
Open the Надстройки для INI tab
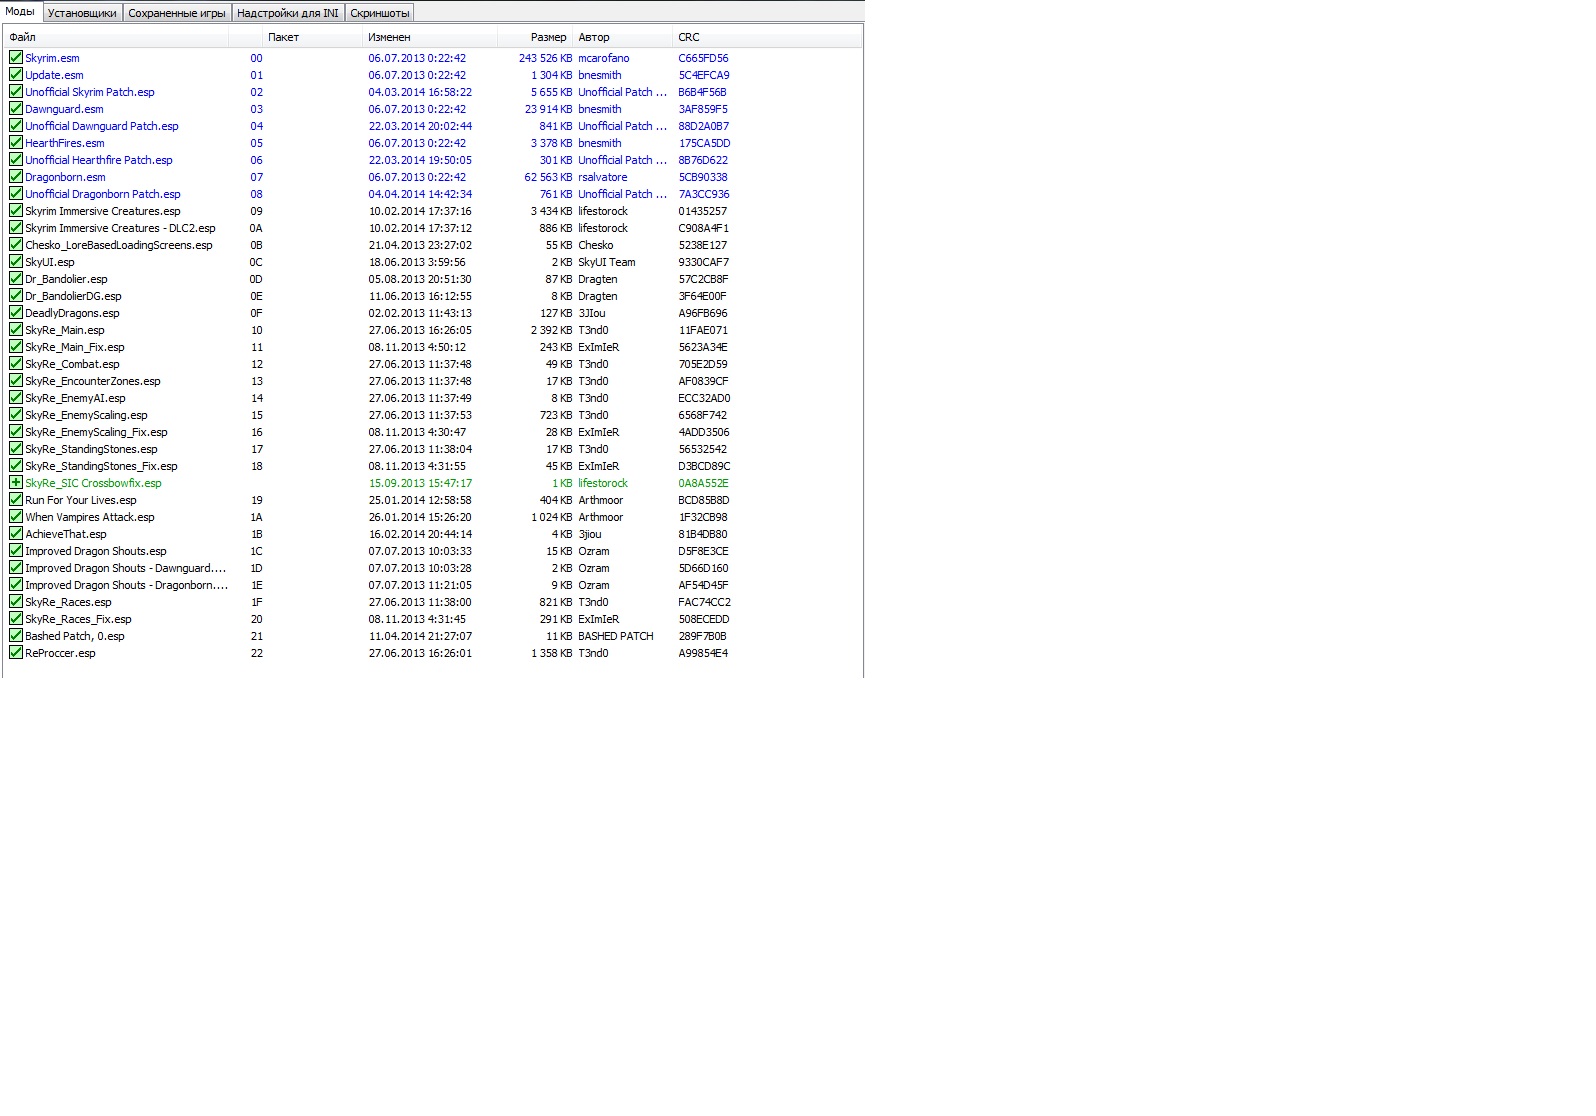288,13
